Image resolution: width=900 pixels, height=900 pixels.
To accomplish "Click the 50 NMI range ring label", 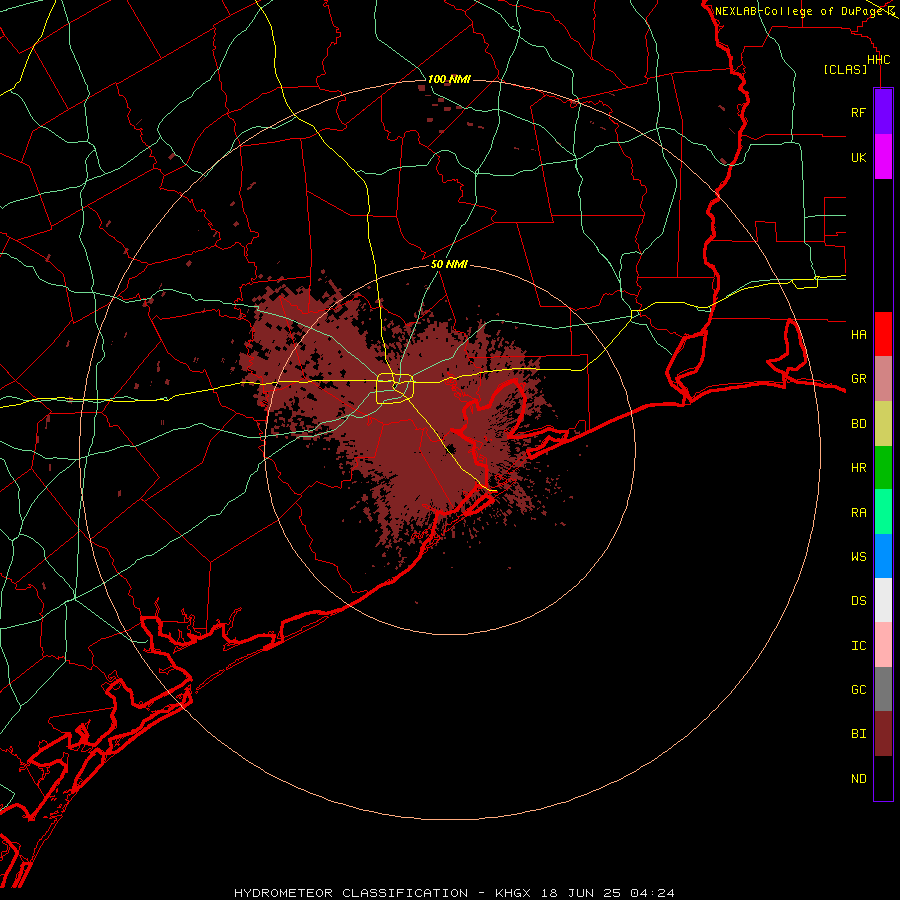I will coord(449,264).
